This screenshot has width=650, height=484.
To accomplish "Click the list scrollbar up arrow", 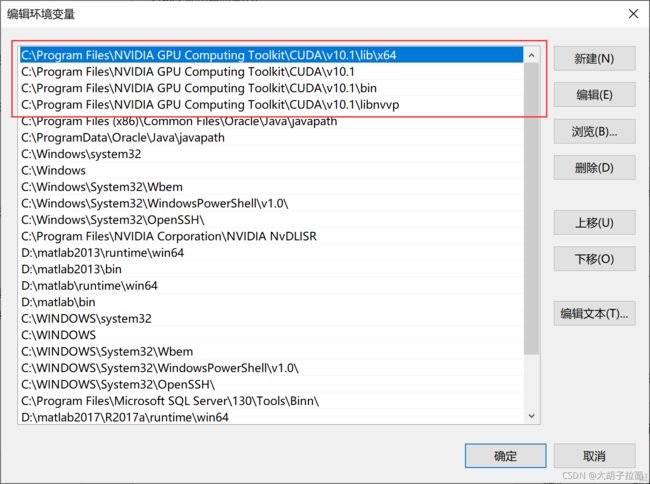I will pyautogui.click(x=532, y=55).
